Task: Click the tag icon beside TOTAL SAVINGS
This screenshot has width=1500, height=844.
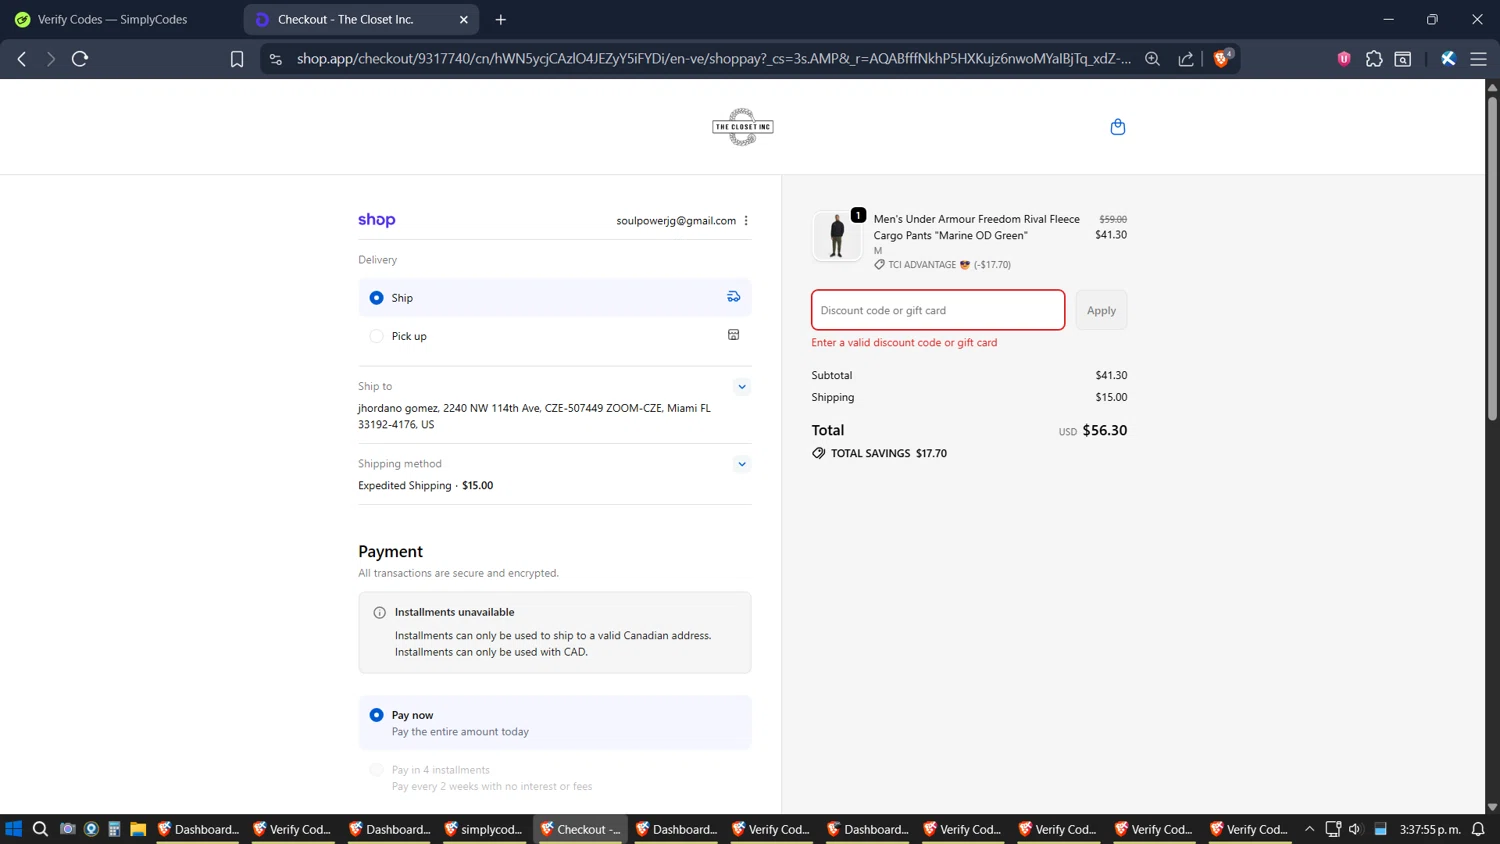Action: coord(819,453)
